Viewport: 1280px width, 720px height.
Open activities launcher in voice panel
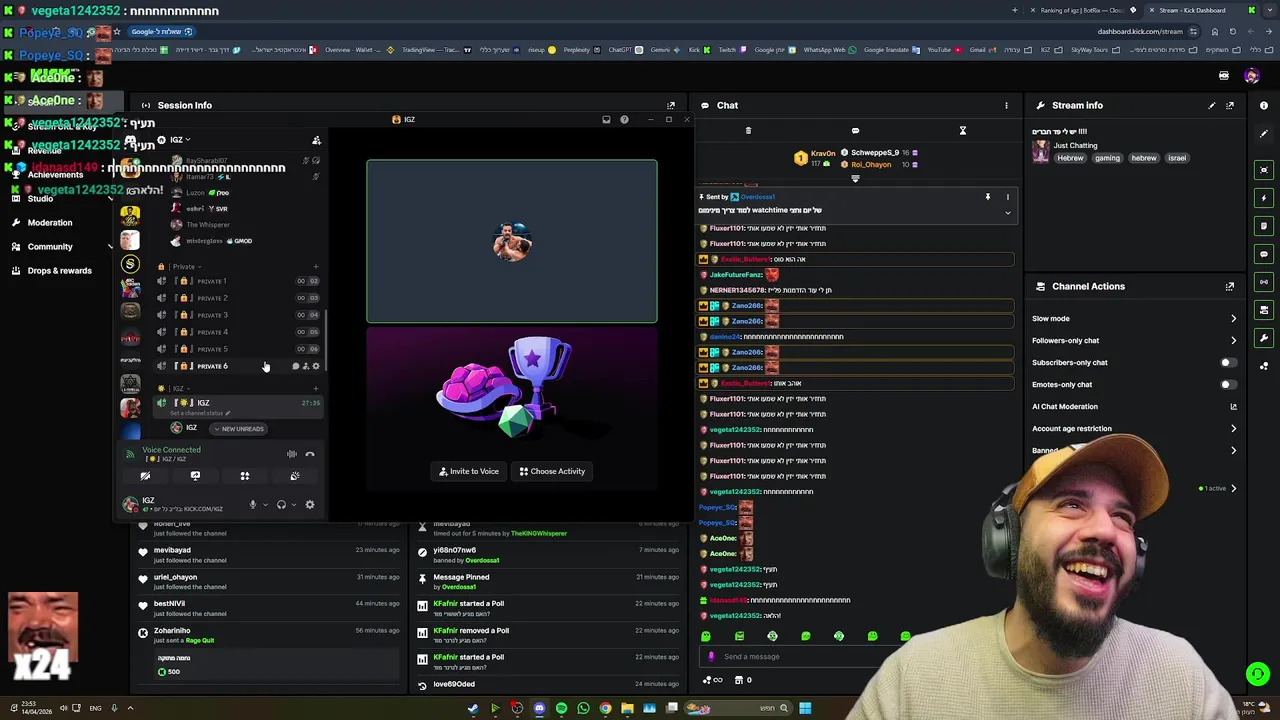[245, 476]
